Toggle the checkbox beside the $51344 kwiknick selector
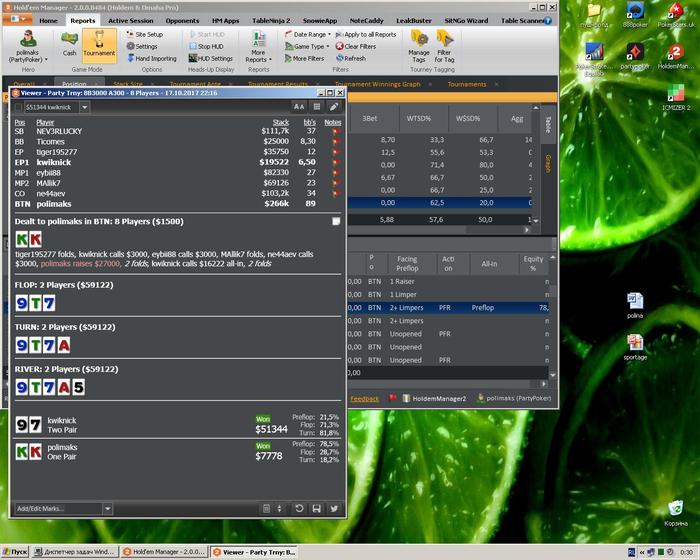The image size is (700, 560). click(19, 106)
